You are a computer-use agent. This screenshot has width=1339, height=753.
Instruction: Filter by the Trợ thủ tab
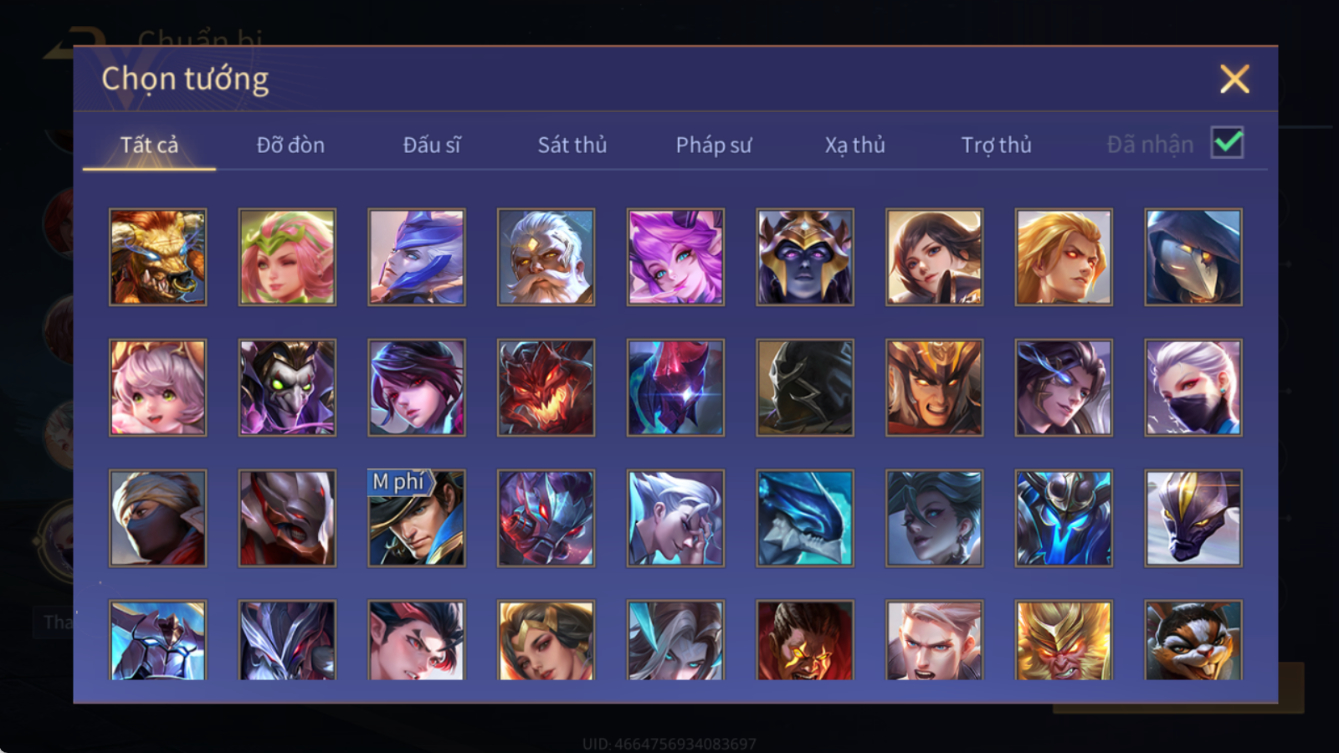click(x=996, y=145)
